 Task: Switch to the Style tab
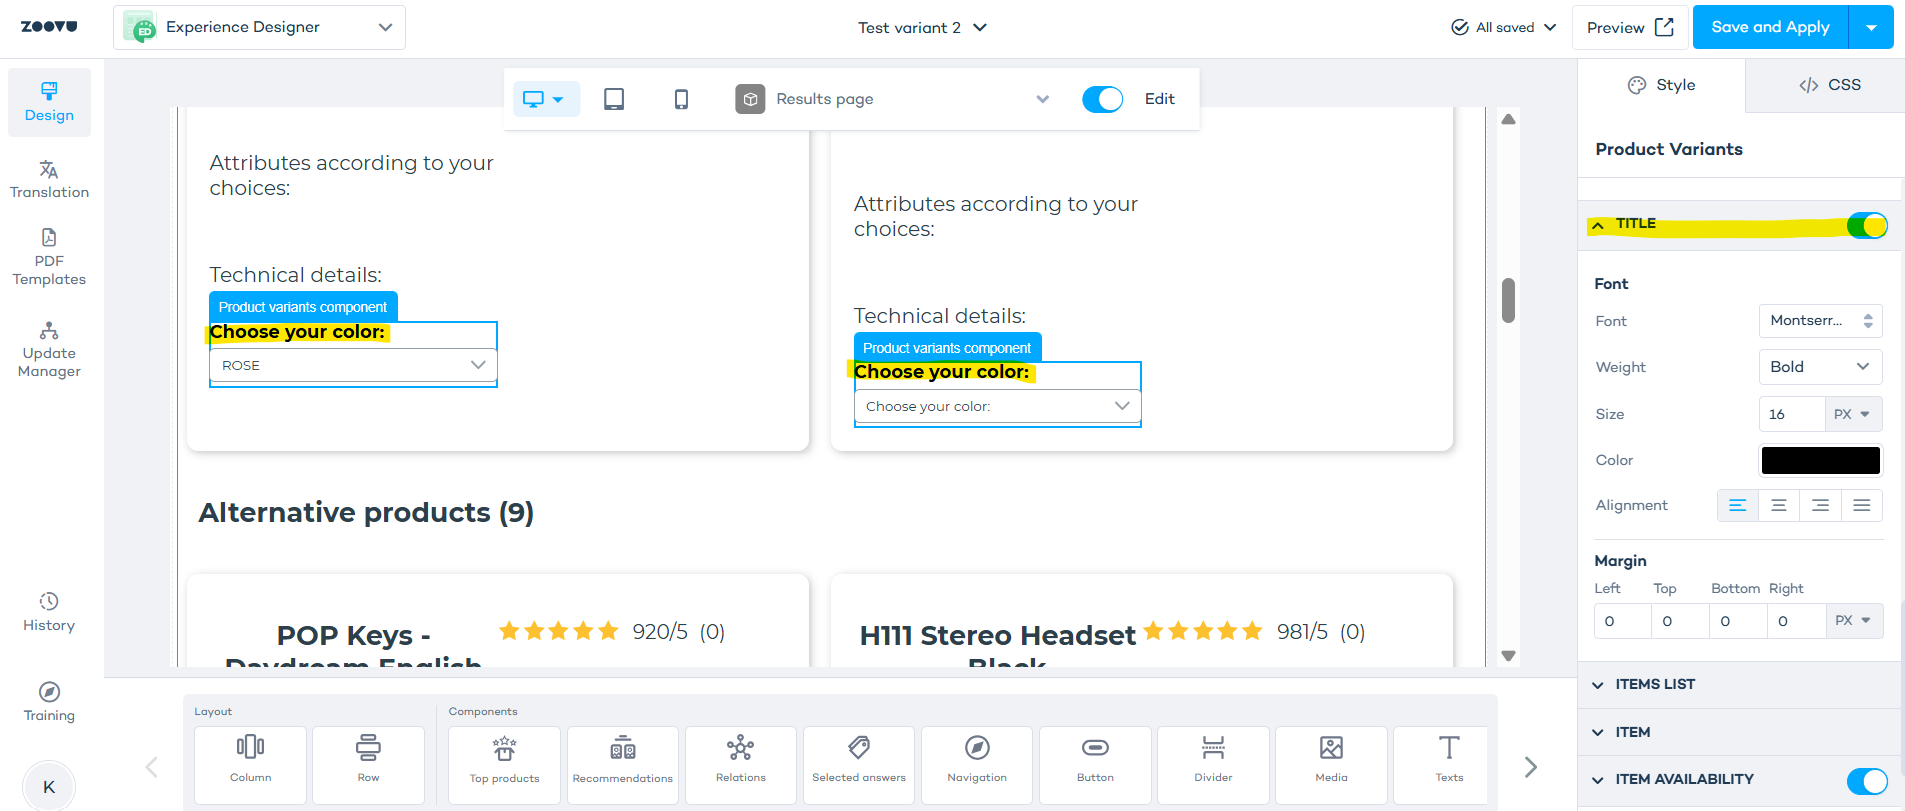pyautogui.click(x=1662, y=85)
